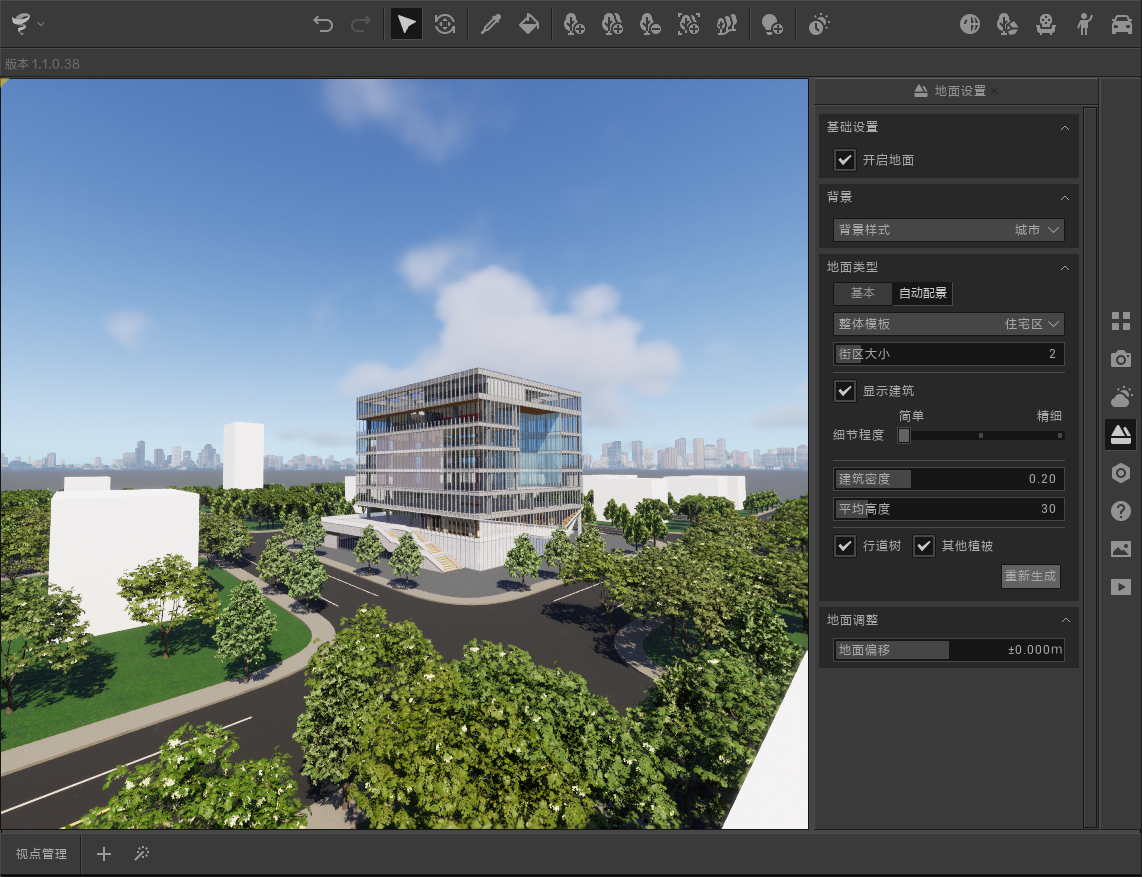Image resolution: width=1142 pixels, height=877 pixels.
Task: Collapse the 地面调整 section
Action: 1064,620
